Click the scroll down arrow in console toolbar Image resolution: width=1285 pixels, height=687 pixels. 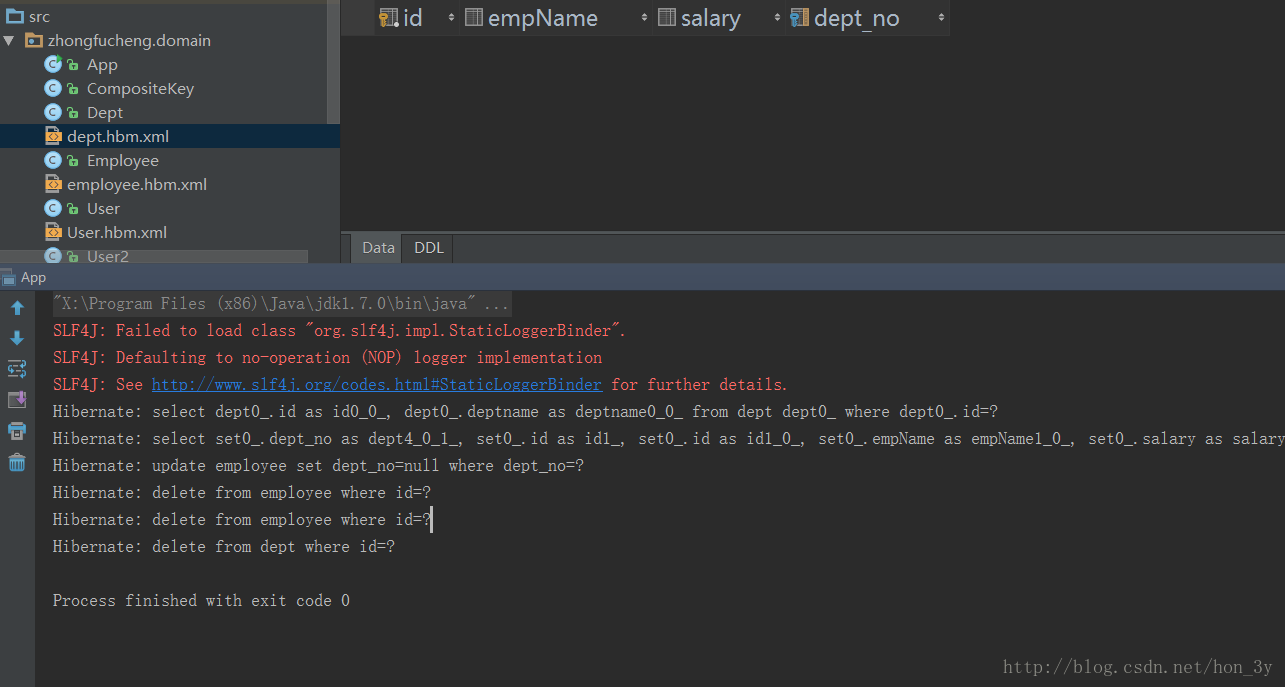pos(17,338)
